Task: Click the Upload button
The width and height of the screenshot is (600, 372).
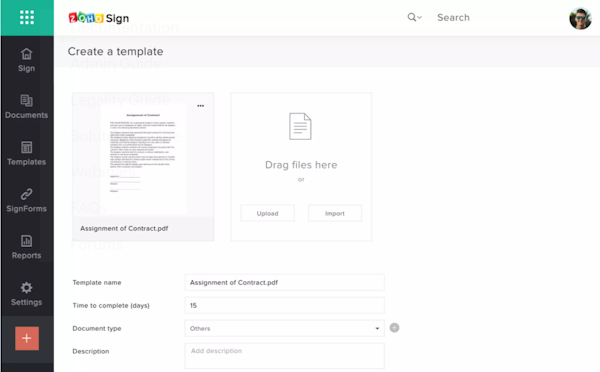Action: tap(267, 213)
